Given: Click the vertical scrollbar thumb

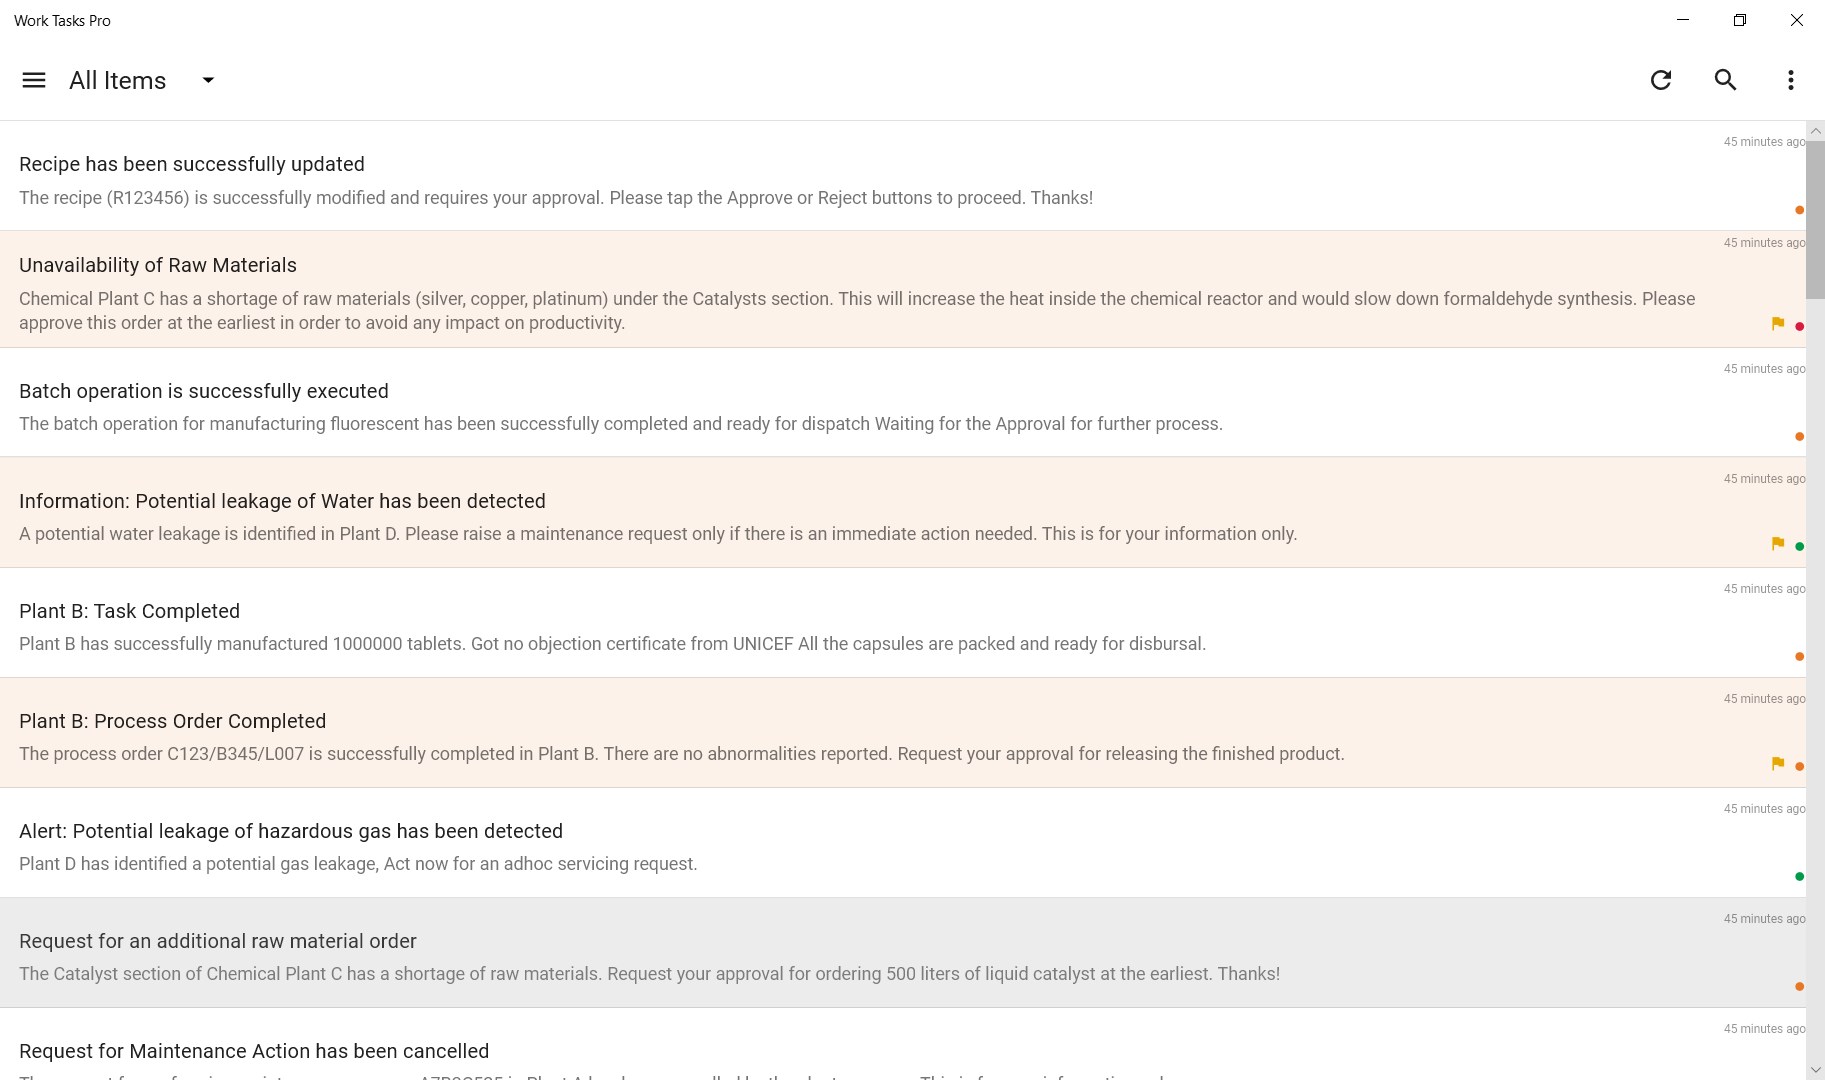Looking at the screenshot, I should click(1815, 220).
